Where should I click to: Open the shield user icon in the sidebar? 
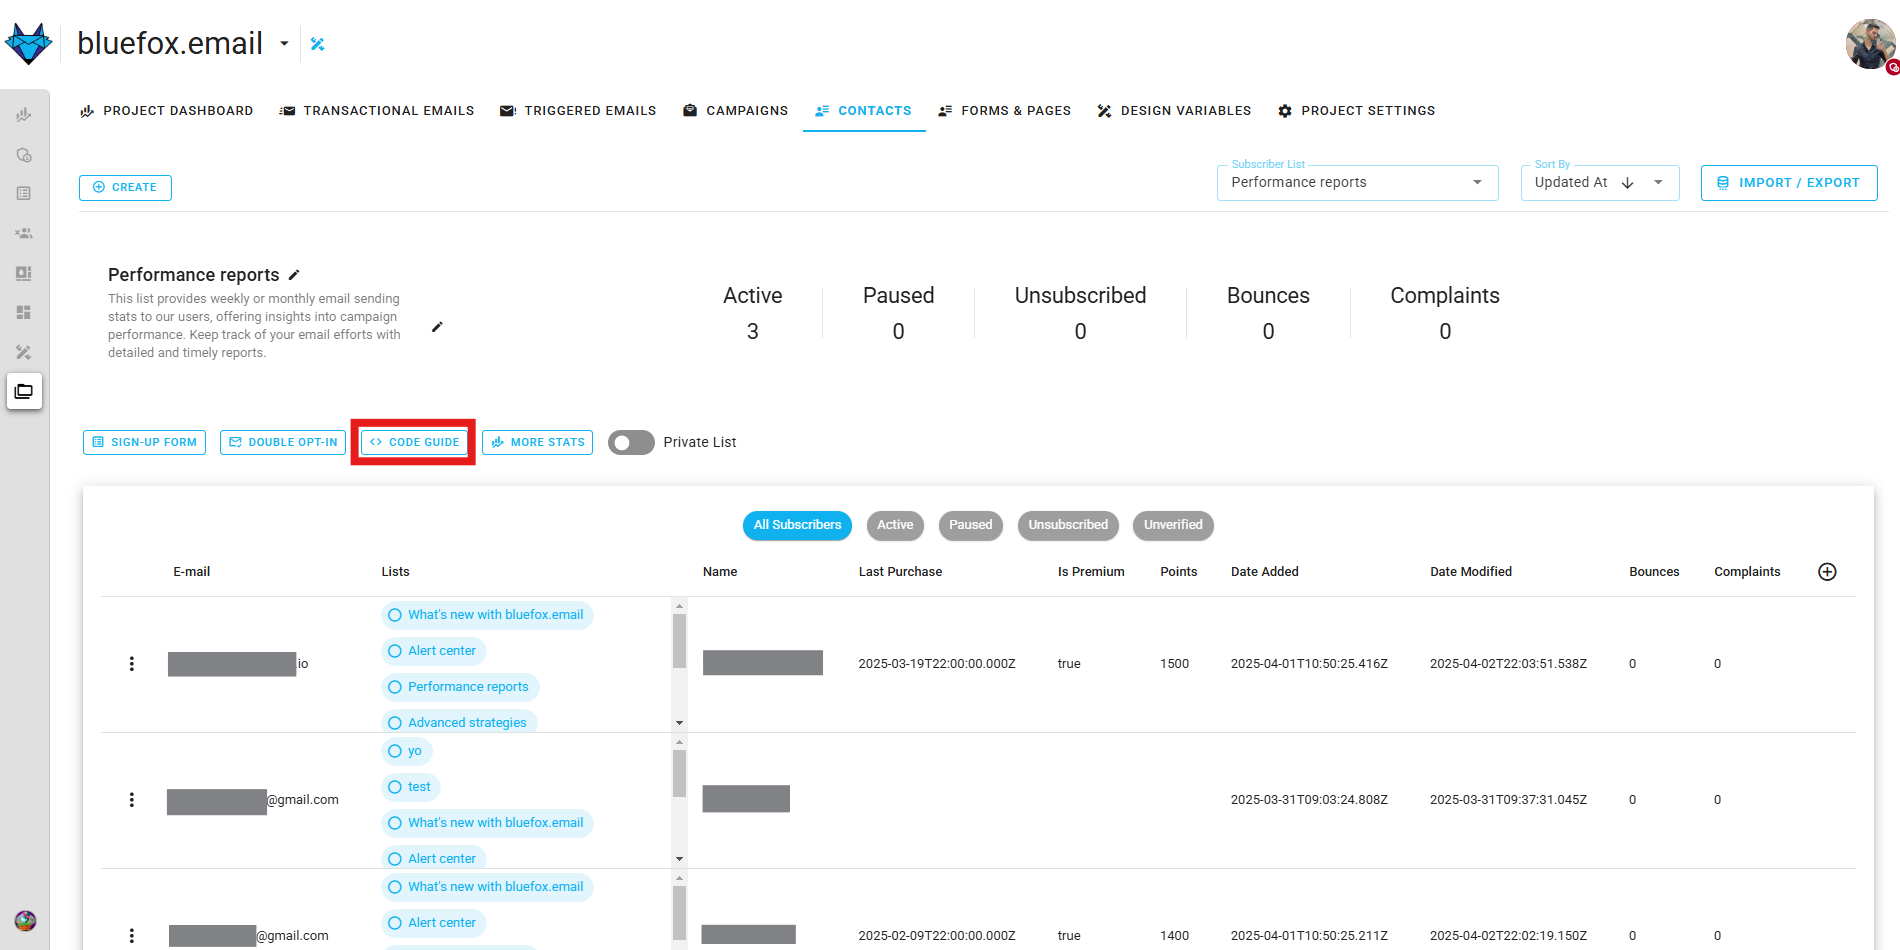[x=24, y=155]
